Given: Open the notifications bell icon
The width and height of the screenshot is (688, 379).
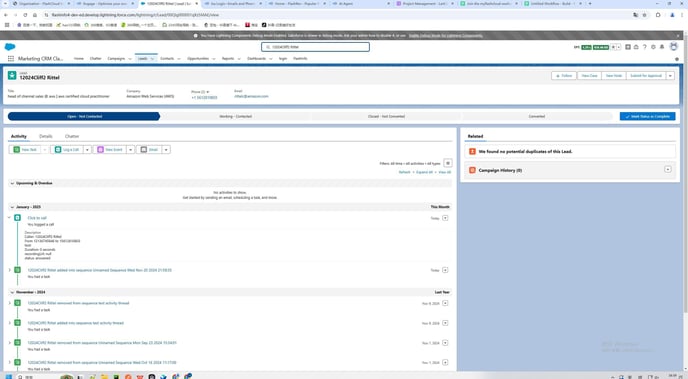Looking at the screenshot, I should [x=662, y=47].
